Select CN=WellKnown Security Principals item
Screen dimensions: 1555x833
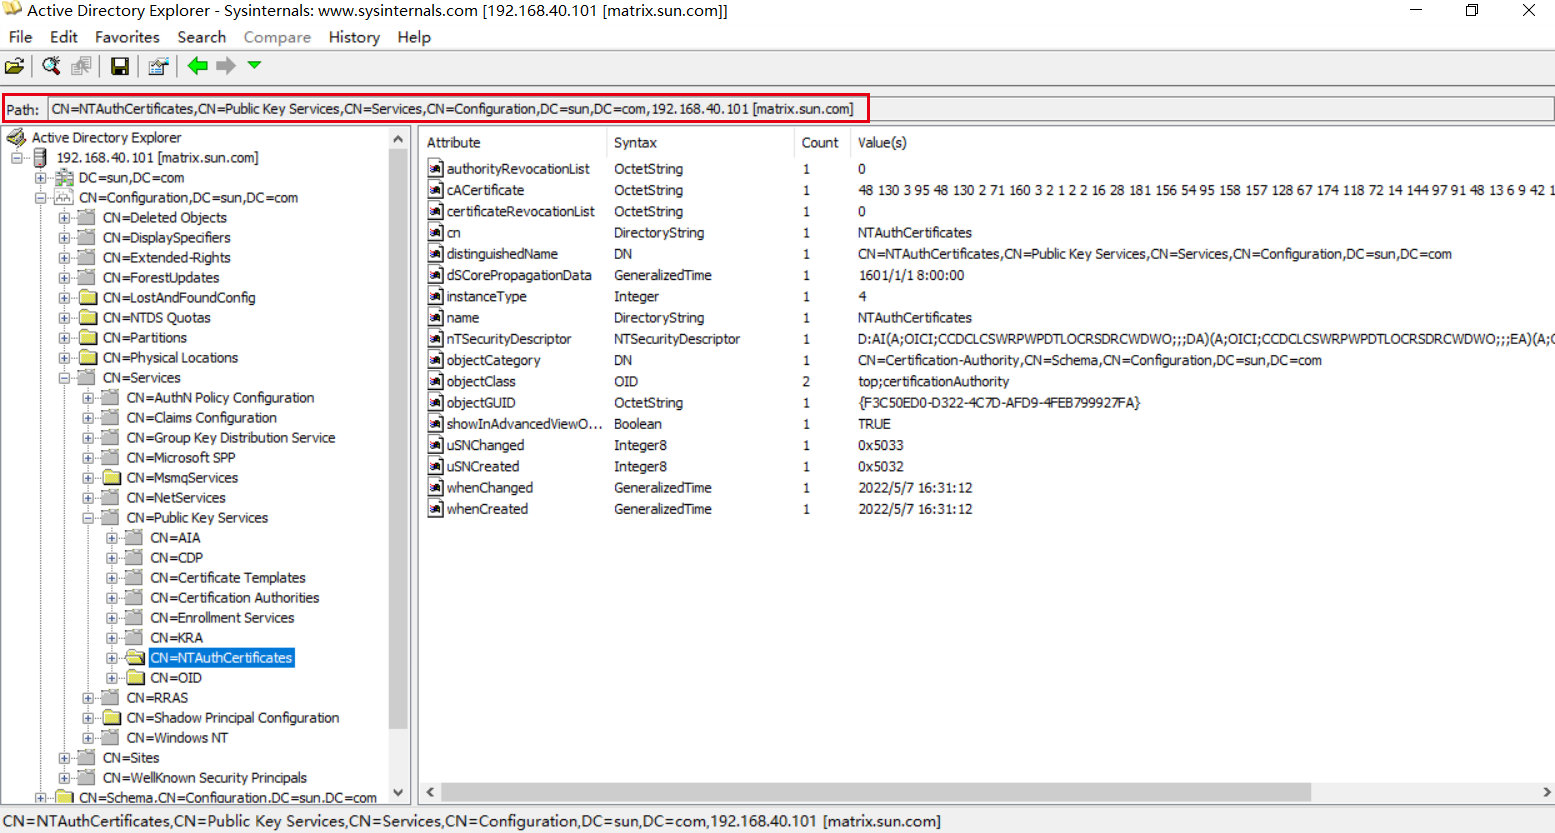[205, 778]
